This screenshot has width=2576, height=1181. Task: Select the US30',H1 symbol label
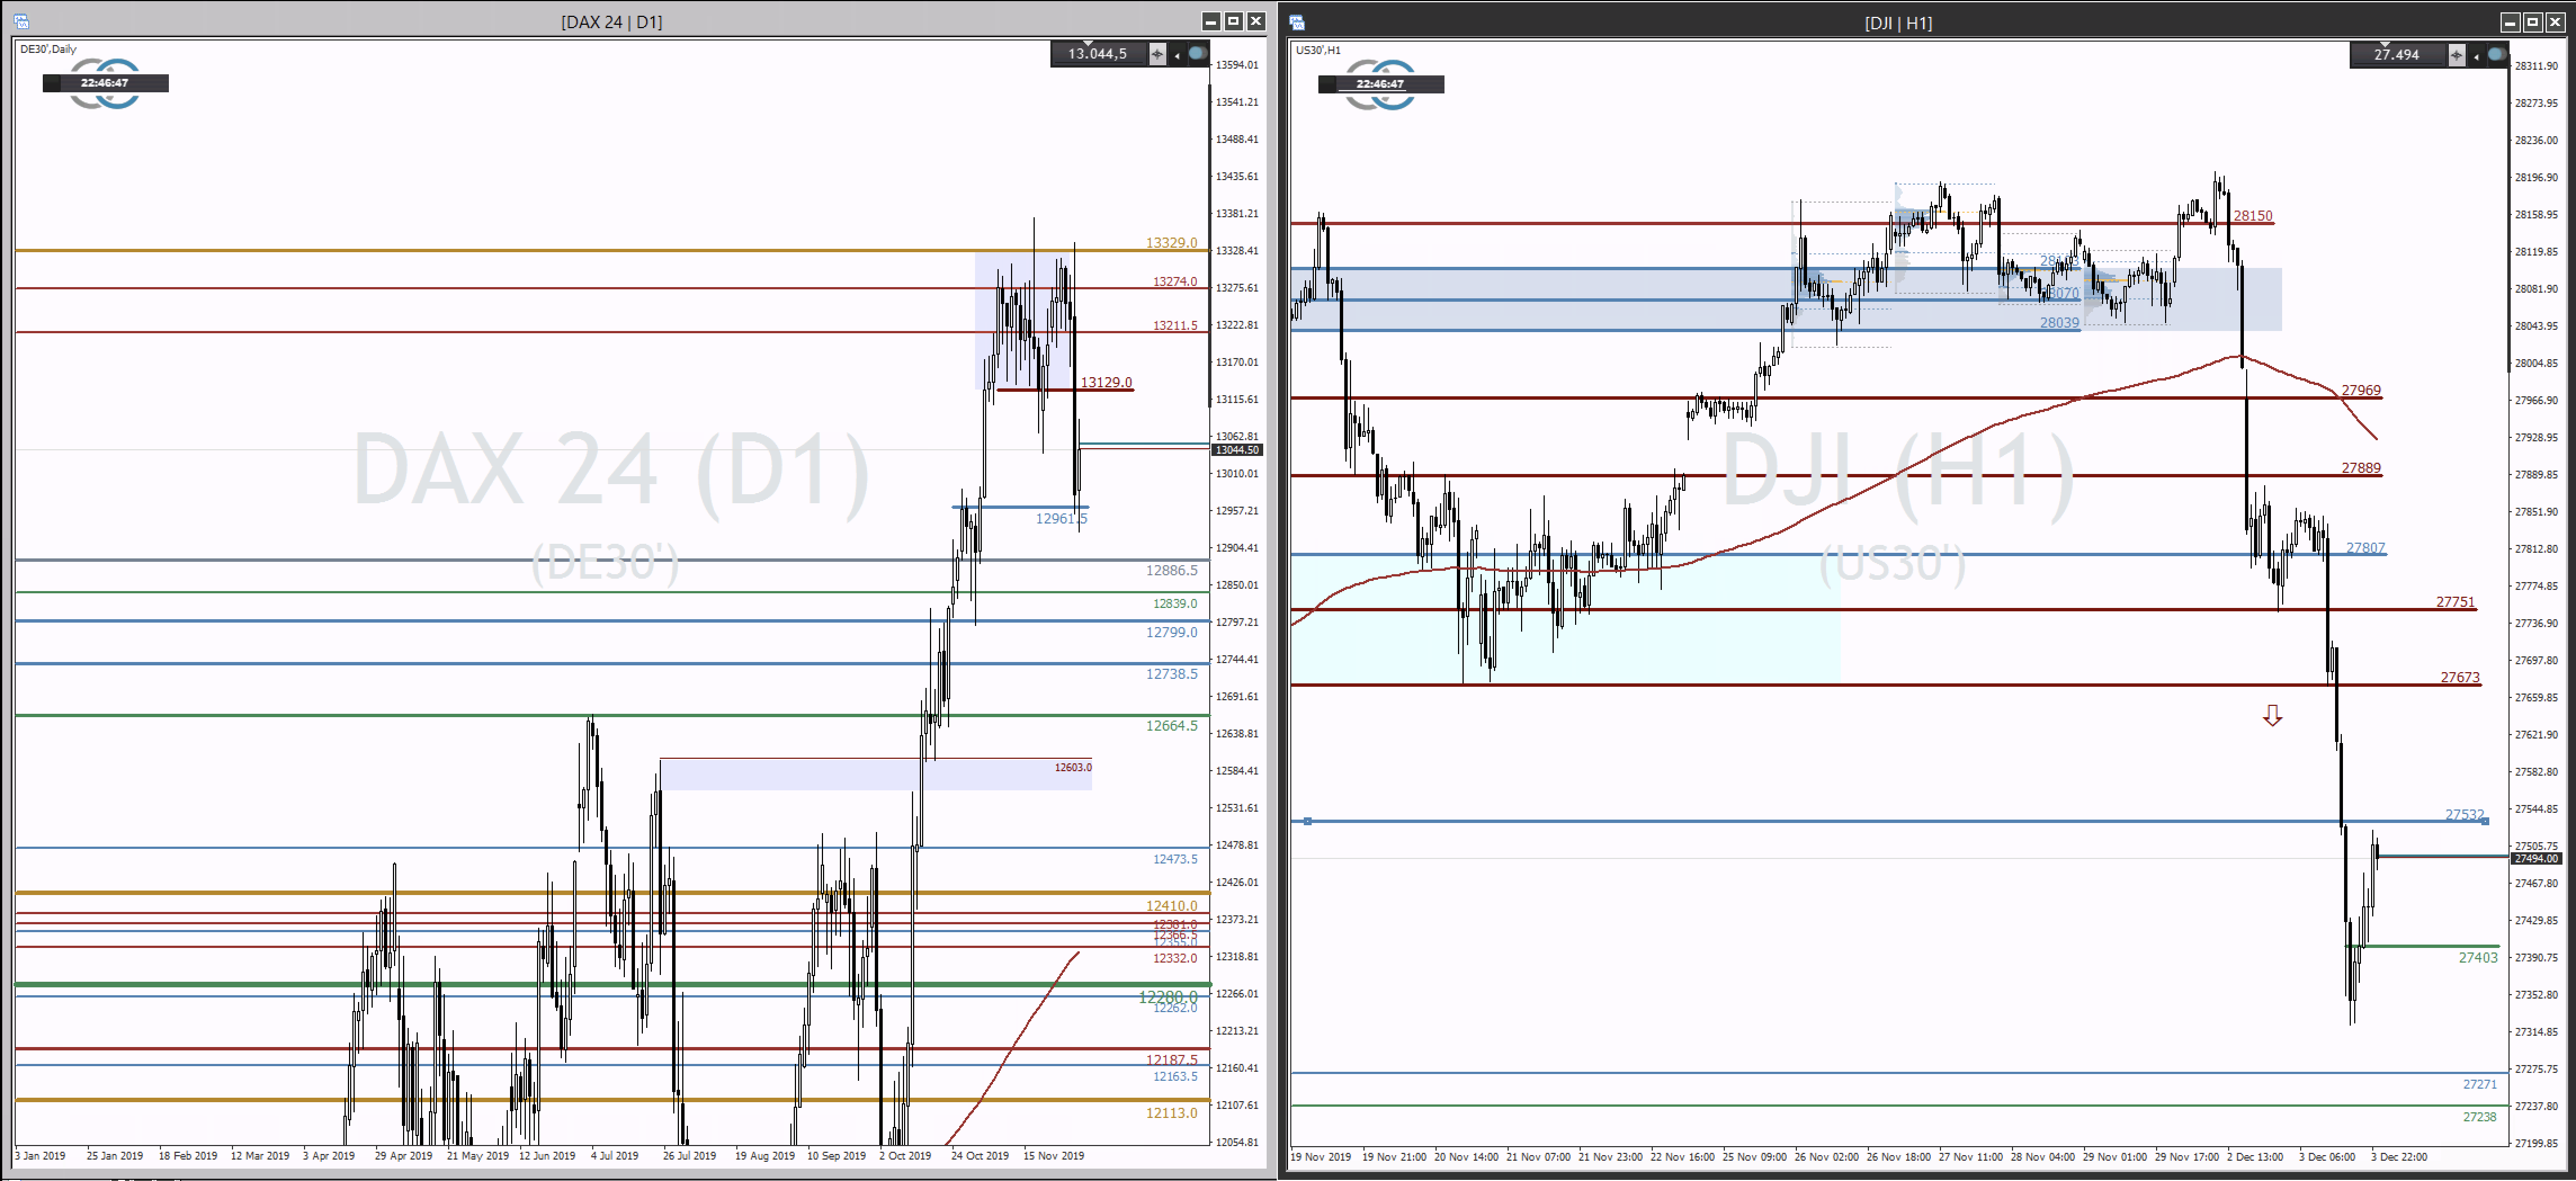[1318, 50]
